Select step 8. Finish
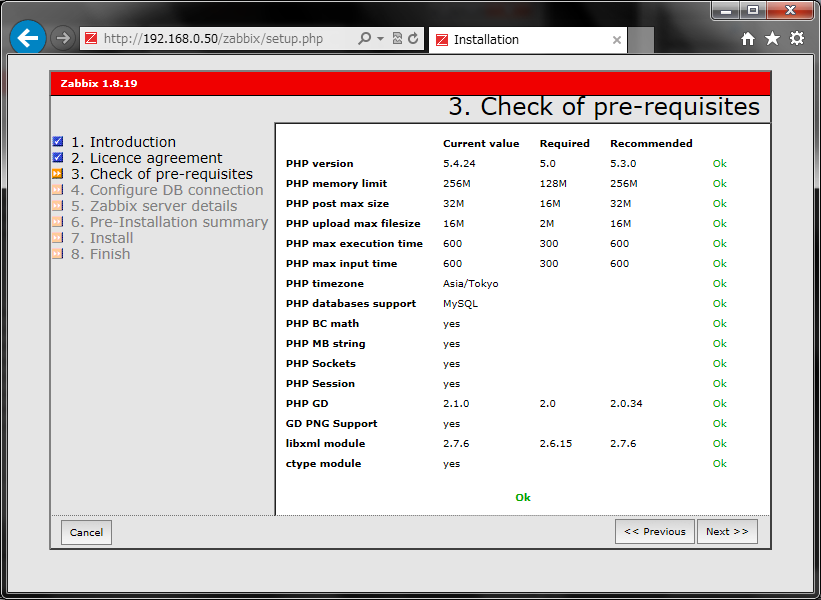 101,254
